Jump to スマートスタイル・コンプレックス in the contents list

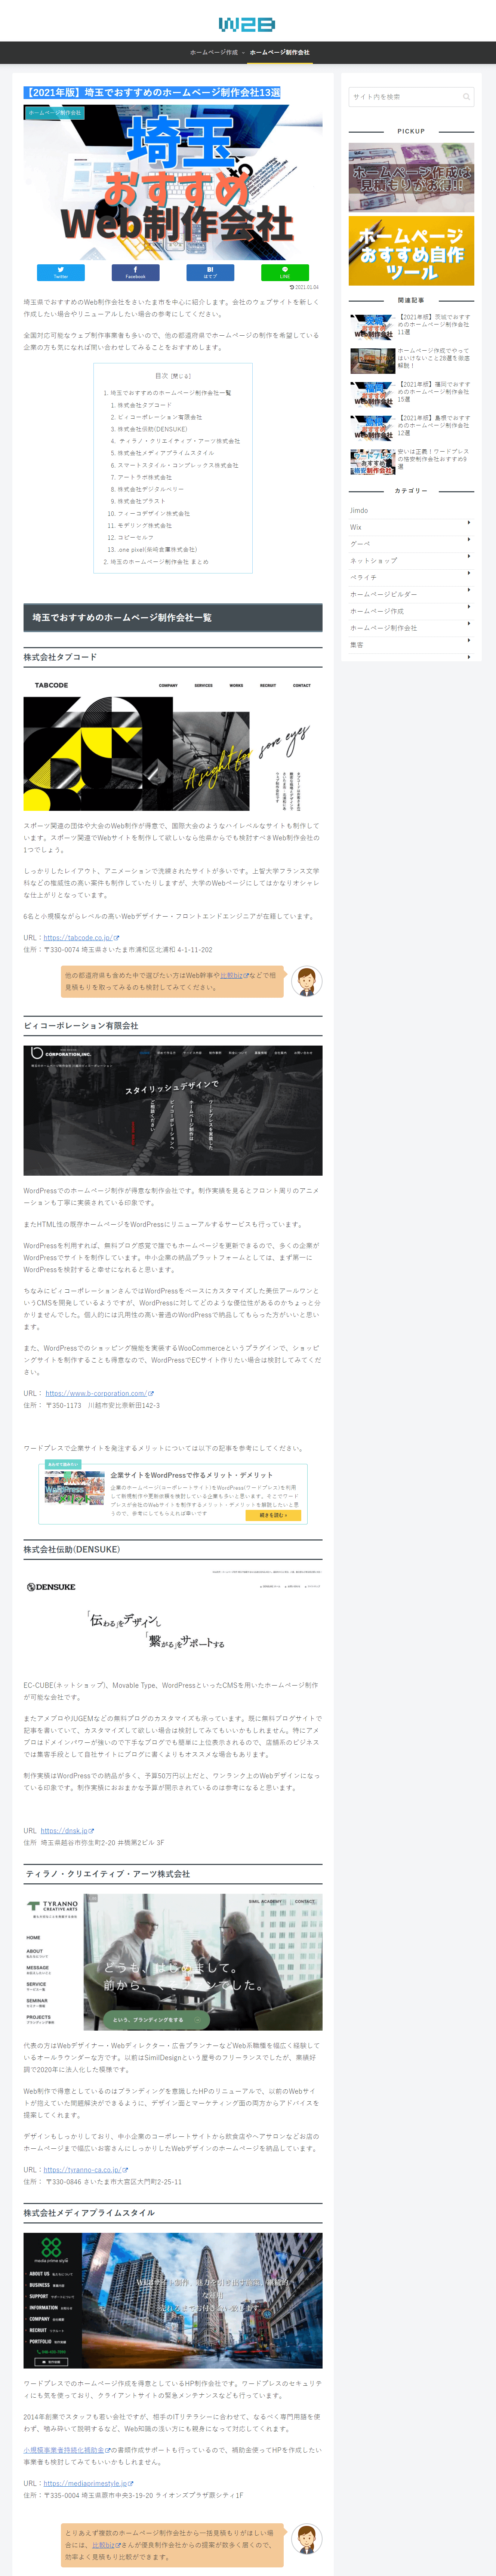(x=178, y=465)
